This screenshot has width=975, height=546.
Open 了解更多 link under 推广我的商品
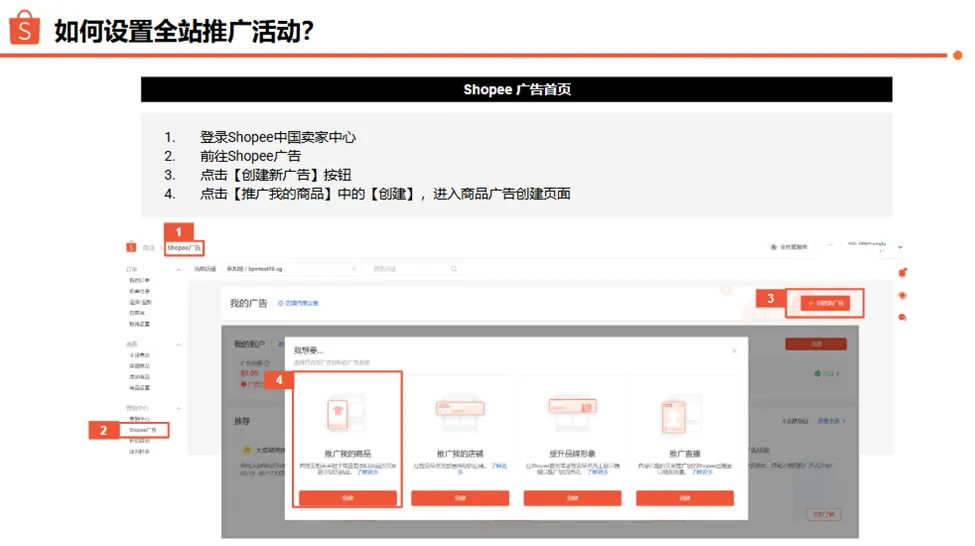coord(367,472)
